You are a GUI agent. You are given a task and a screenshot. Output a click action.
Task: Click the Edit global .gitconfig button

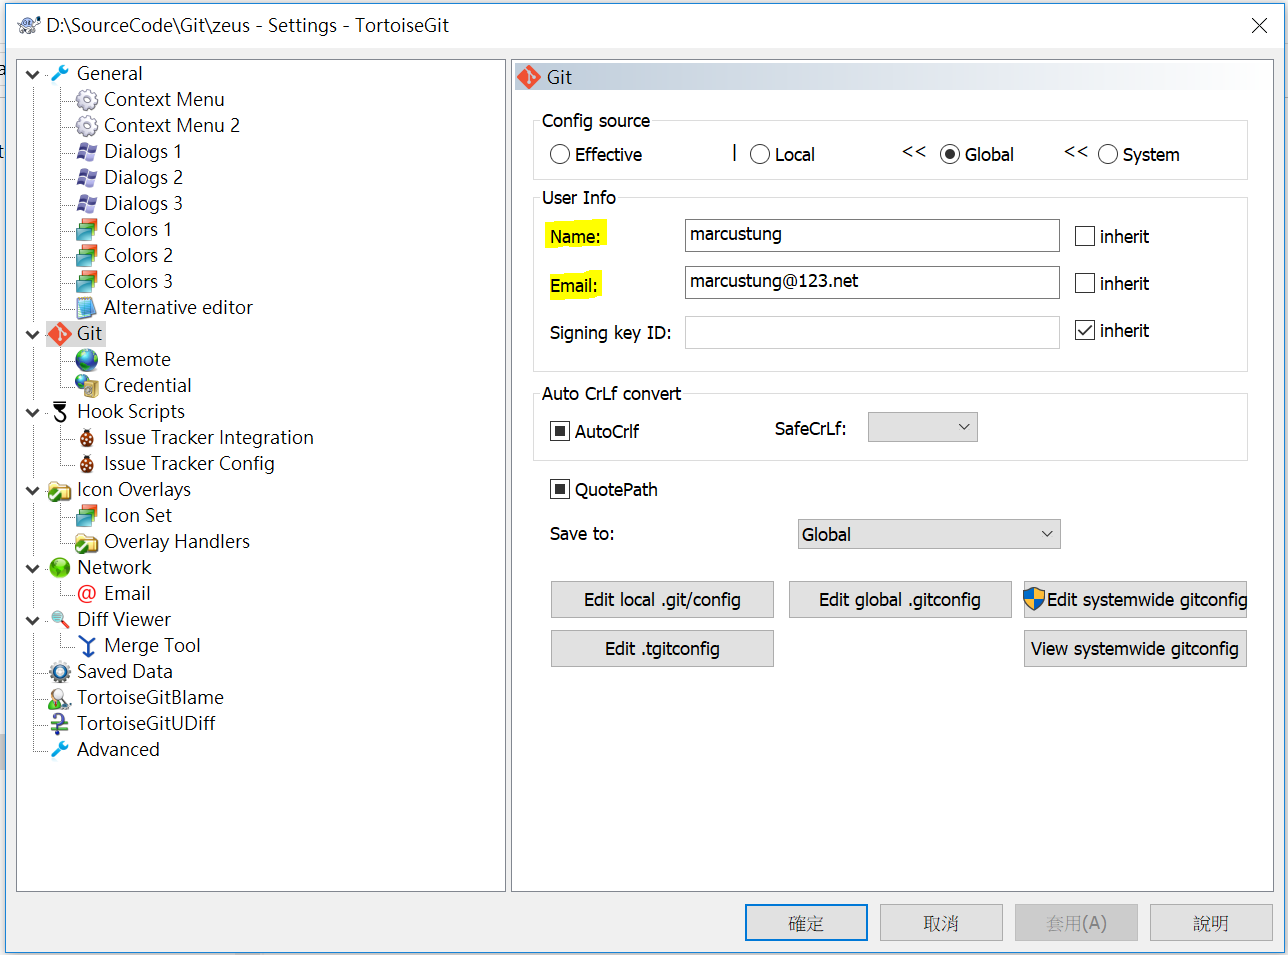(899, 599)
